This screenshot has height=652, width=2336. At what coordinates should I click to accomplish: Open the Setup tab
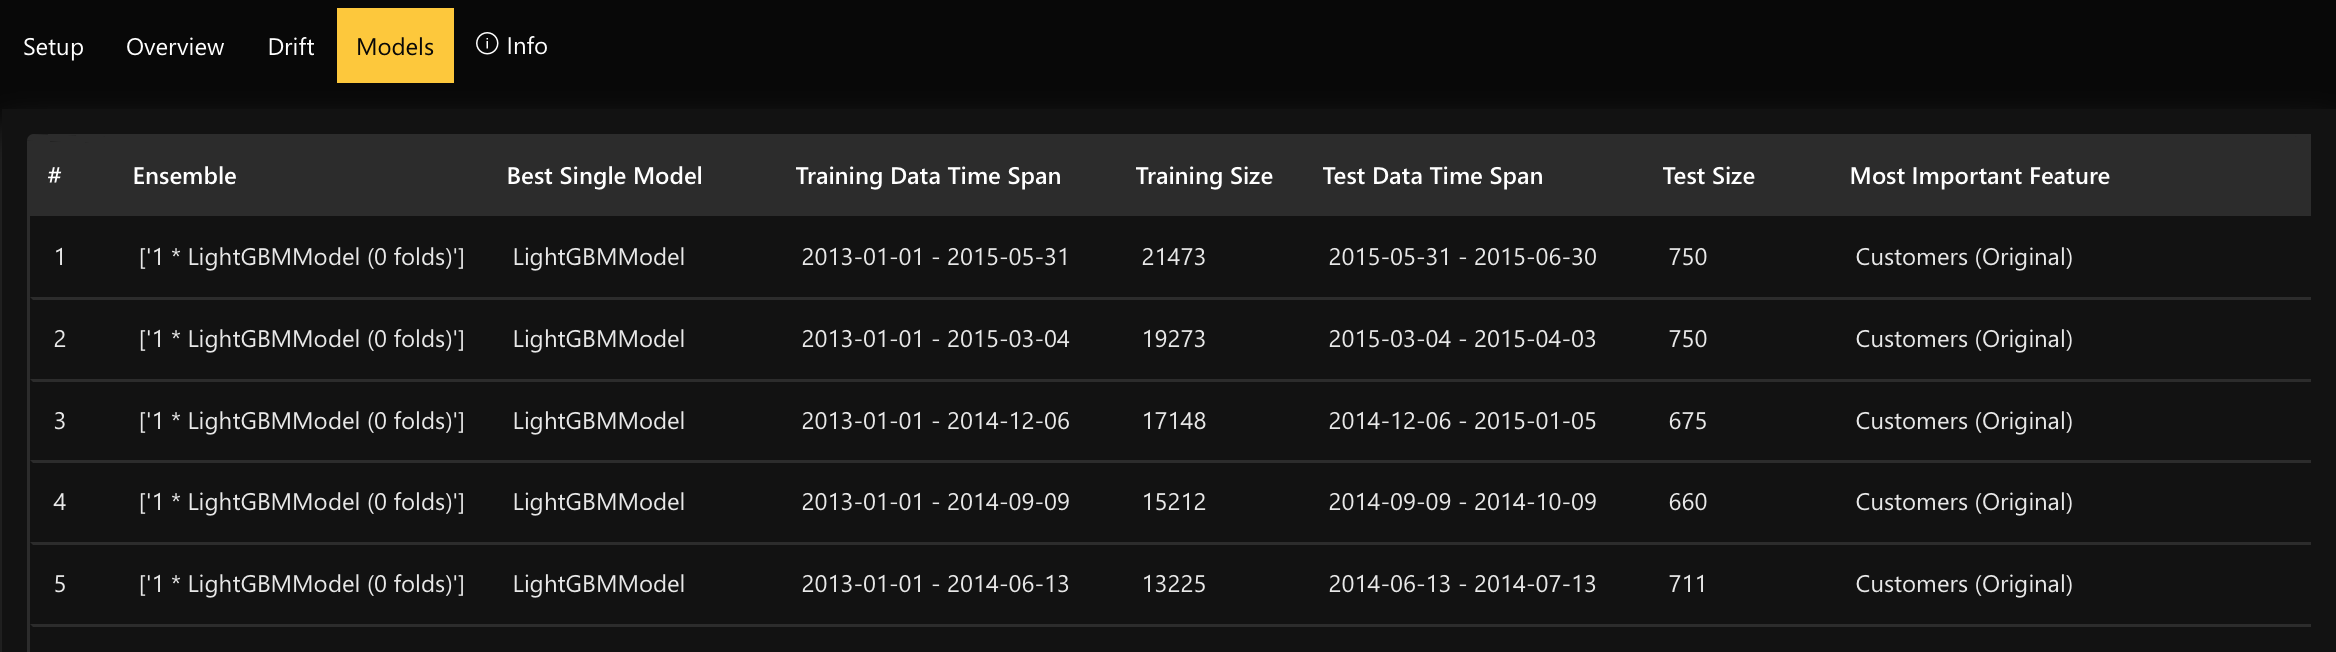pos(53,47)
